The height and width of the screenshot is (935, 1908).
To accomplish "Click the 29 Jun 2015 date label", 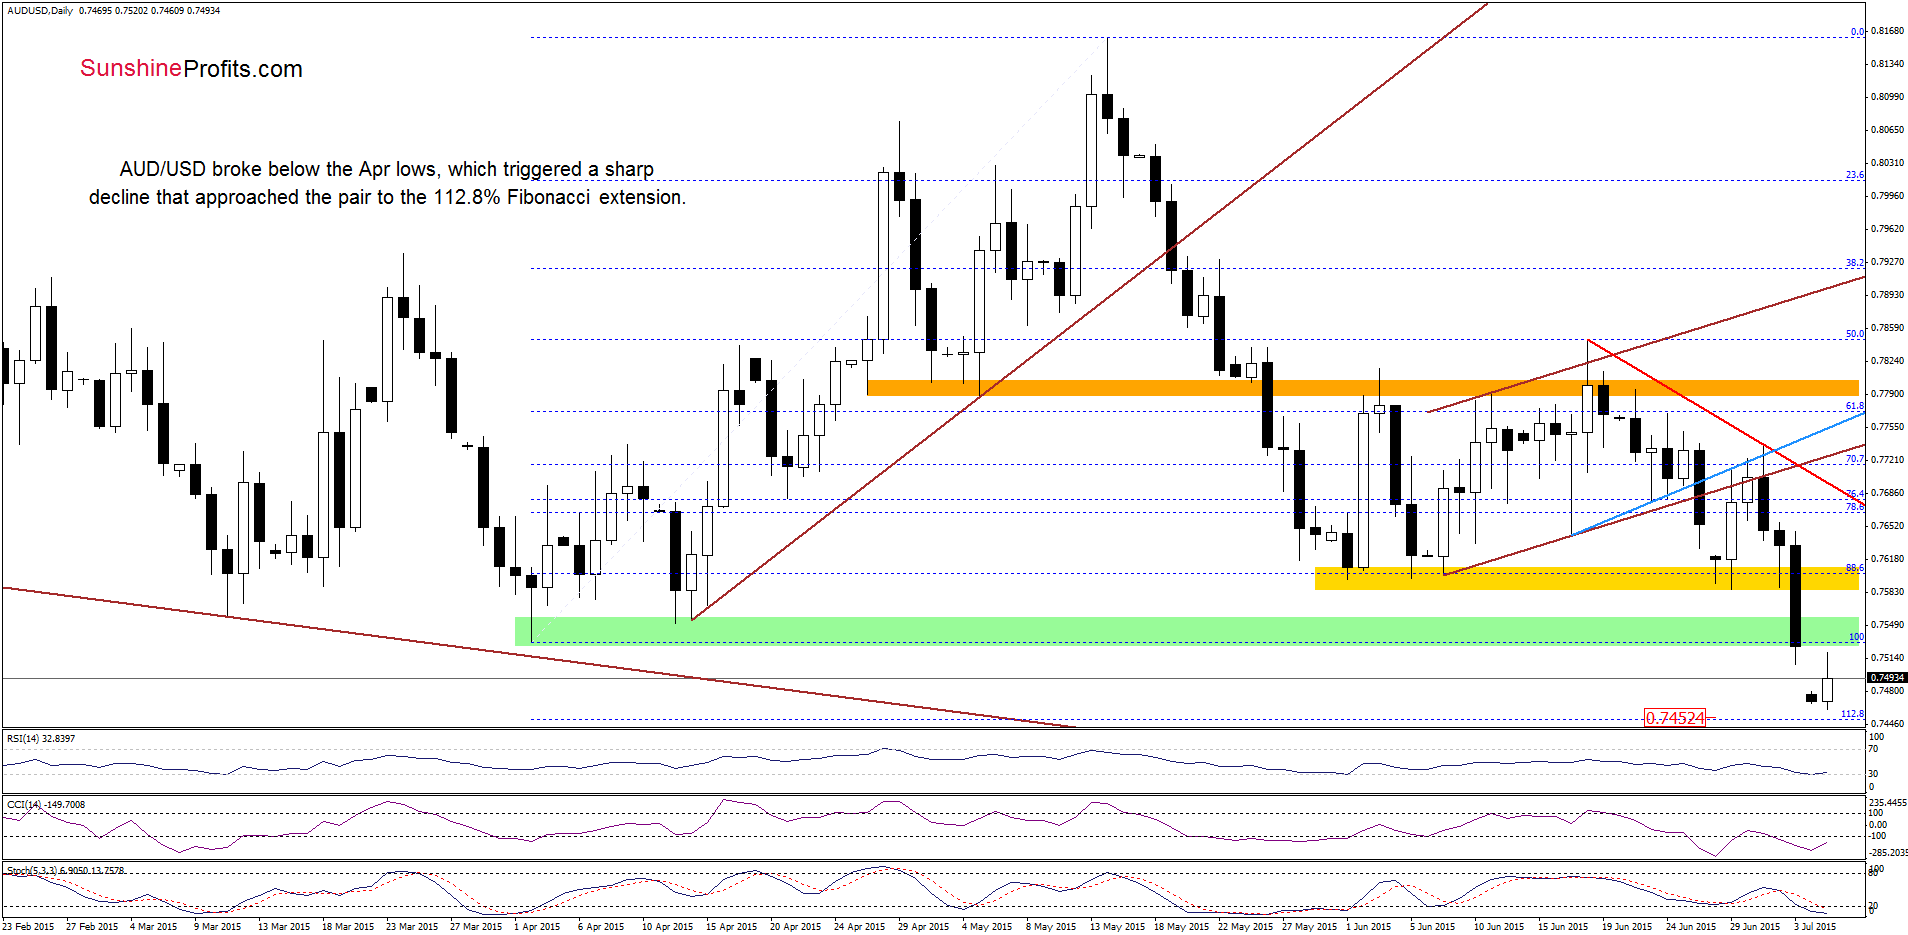I will pos(1755,926).
